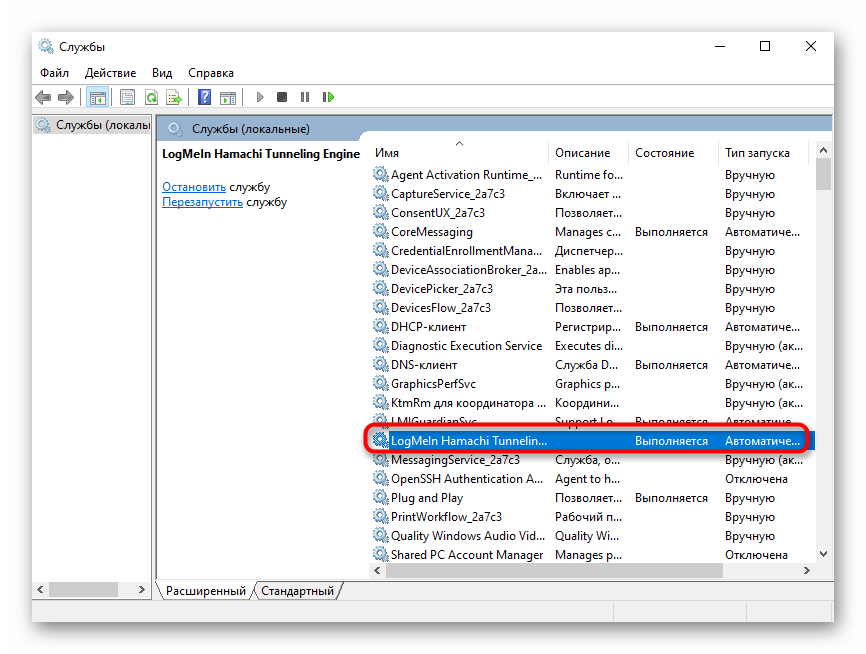Open the Вид menu

(162, 73)
